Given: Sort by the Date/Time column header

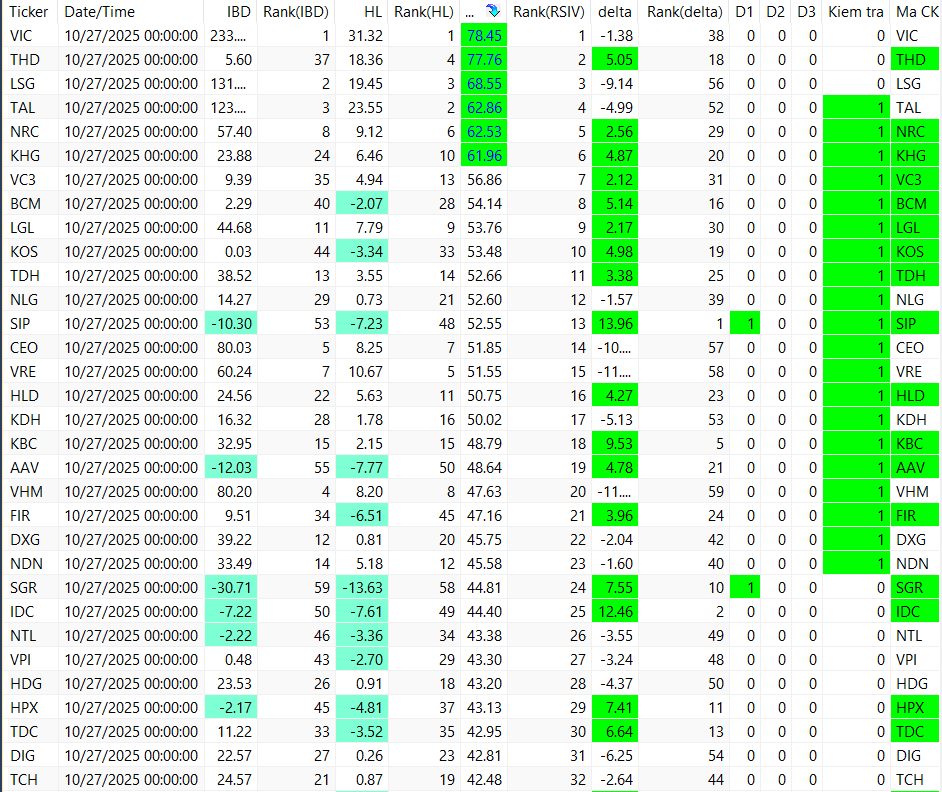Looking at the screenshot, I should tap(100, 11).
